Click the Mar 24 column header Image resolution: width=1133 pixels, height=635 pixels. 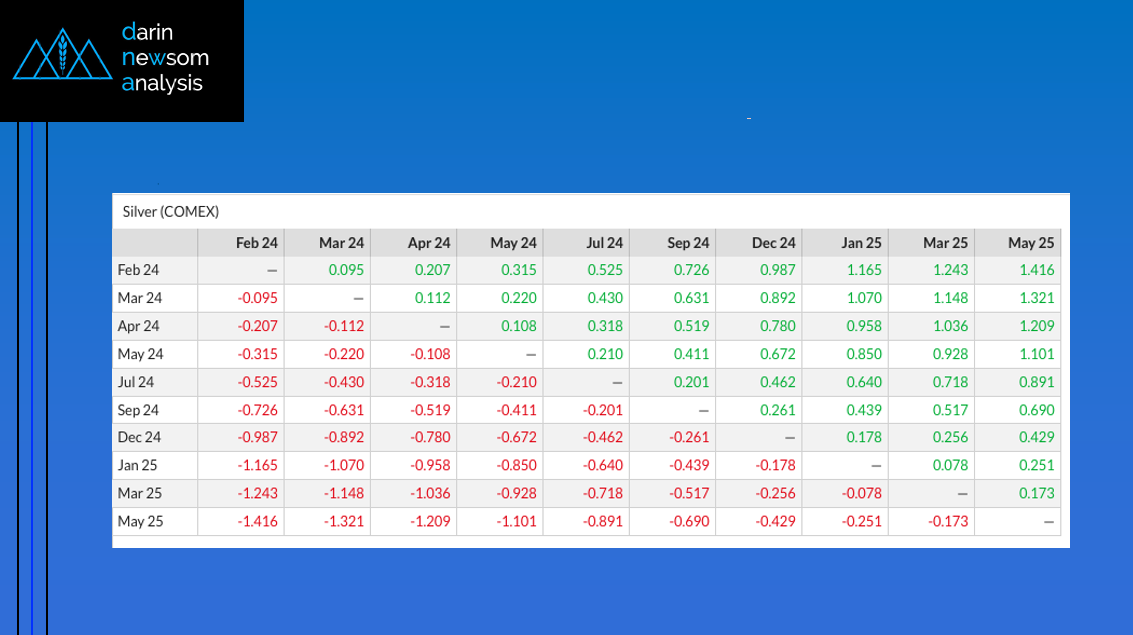[341, 243]
